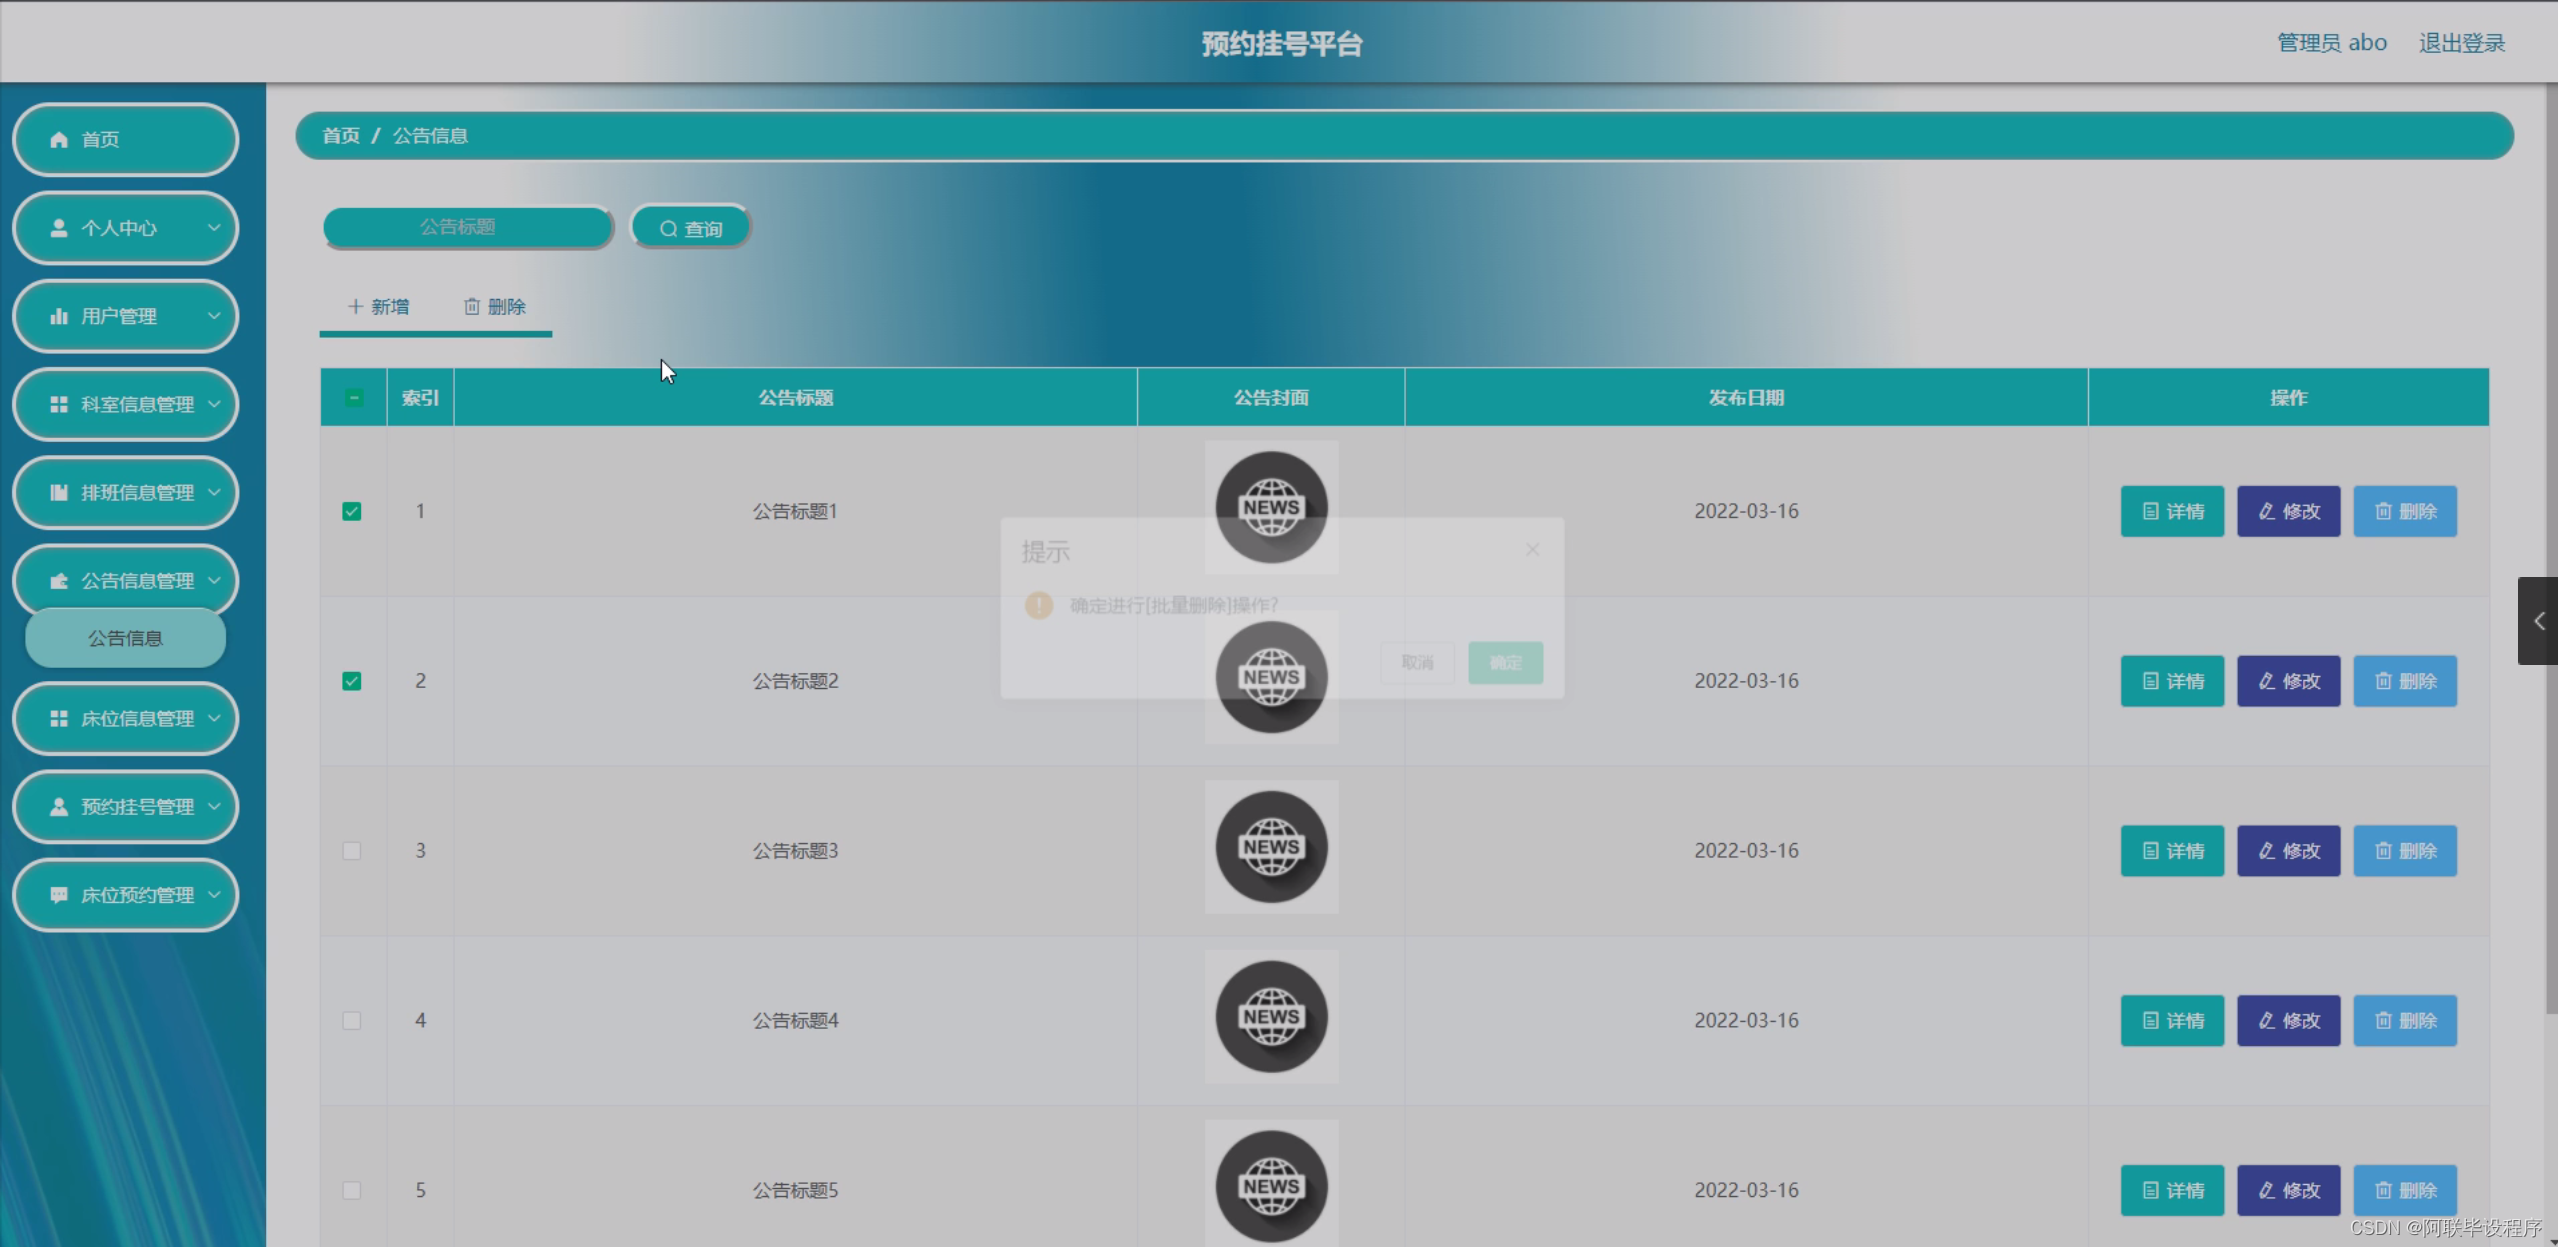Screen dimensions: 2558x1247
Task: Toggle checkbox for 公告标题1 row
Action: 352,511
